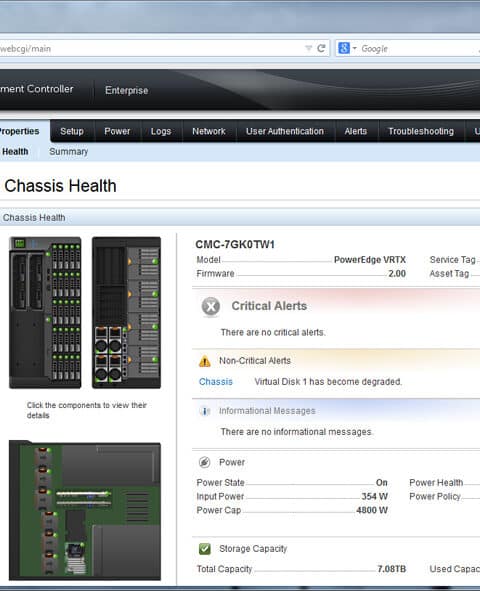Click the Virtual Disk 1 degraded message
This screenshot has width=480, height=591.
[328, 381]
